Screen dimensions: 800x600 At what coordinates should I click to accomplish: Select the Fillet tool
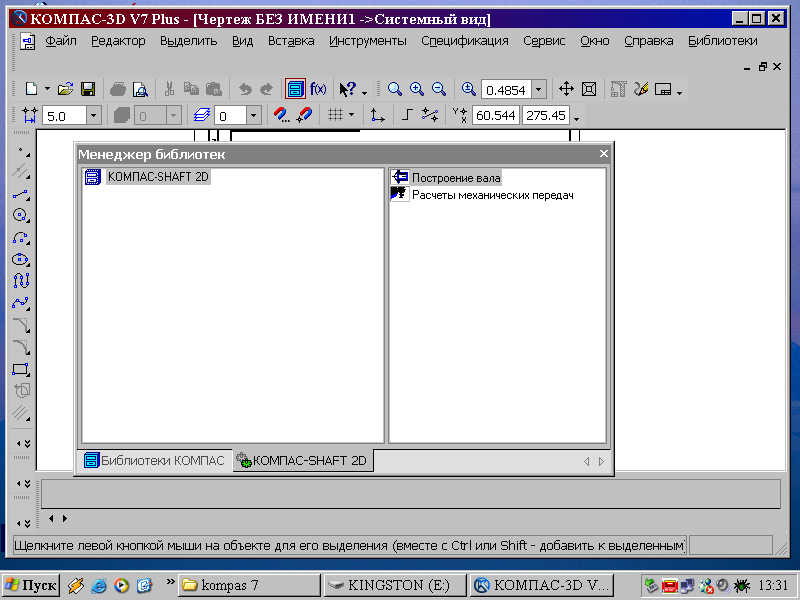21,347
